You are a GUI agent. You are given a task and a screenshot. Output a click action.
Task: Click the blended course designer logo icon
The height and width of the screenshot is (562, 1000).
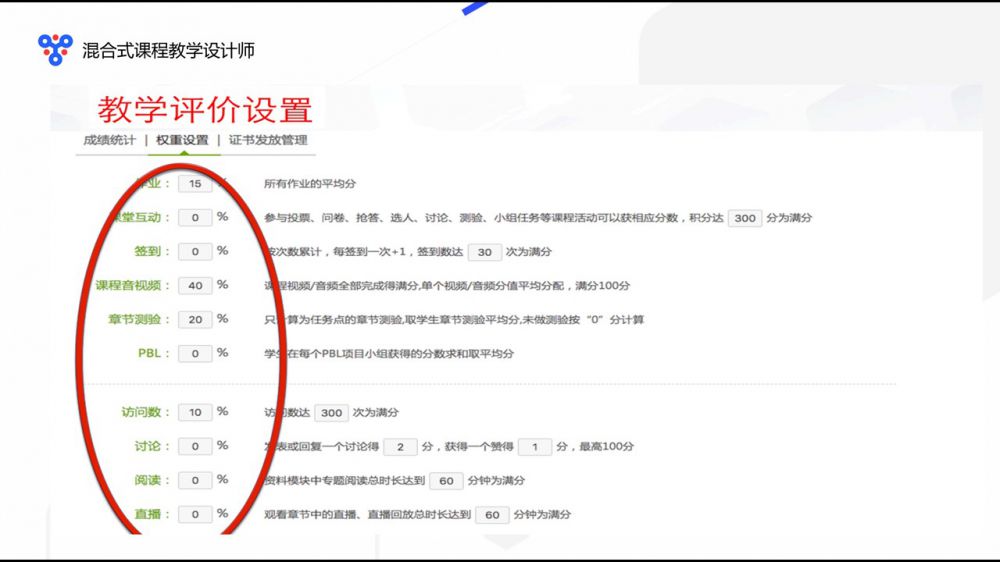tap(55, 49)
